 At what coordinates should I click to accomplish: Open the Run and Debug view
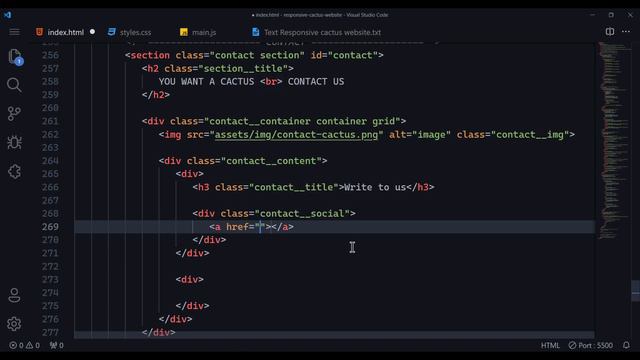(x=14, y=142)
